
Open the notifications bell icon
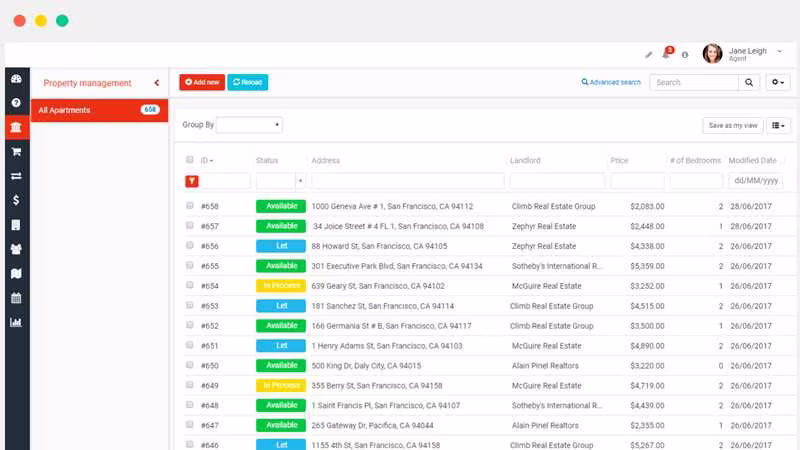coord(666,53)
